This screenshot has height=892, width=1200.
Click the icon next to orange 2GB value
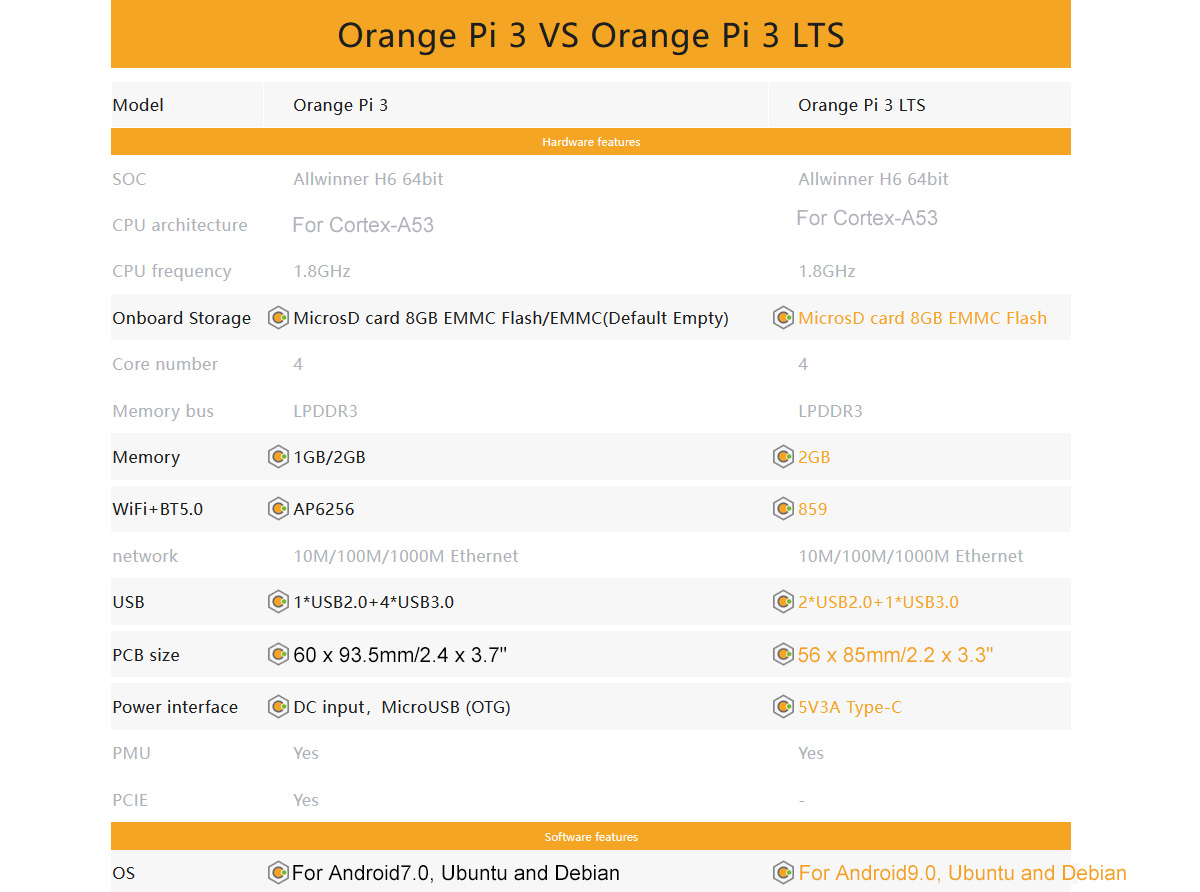point(784,457)
